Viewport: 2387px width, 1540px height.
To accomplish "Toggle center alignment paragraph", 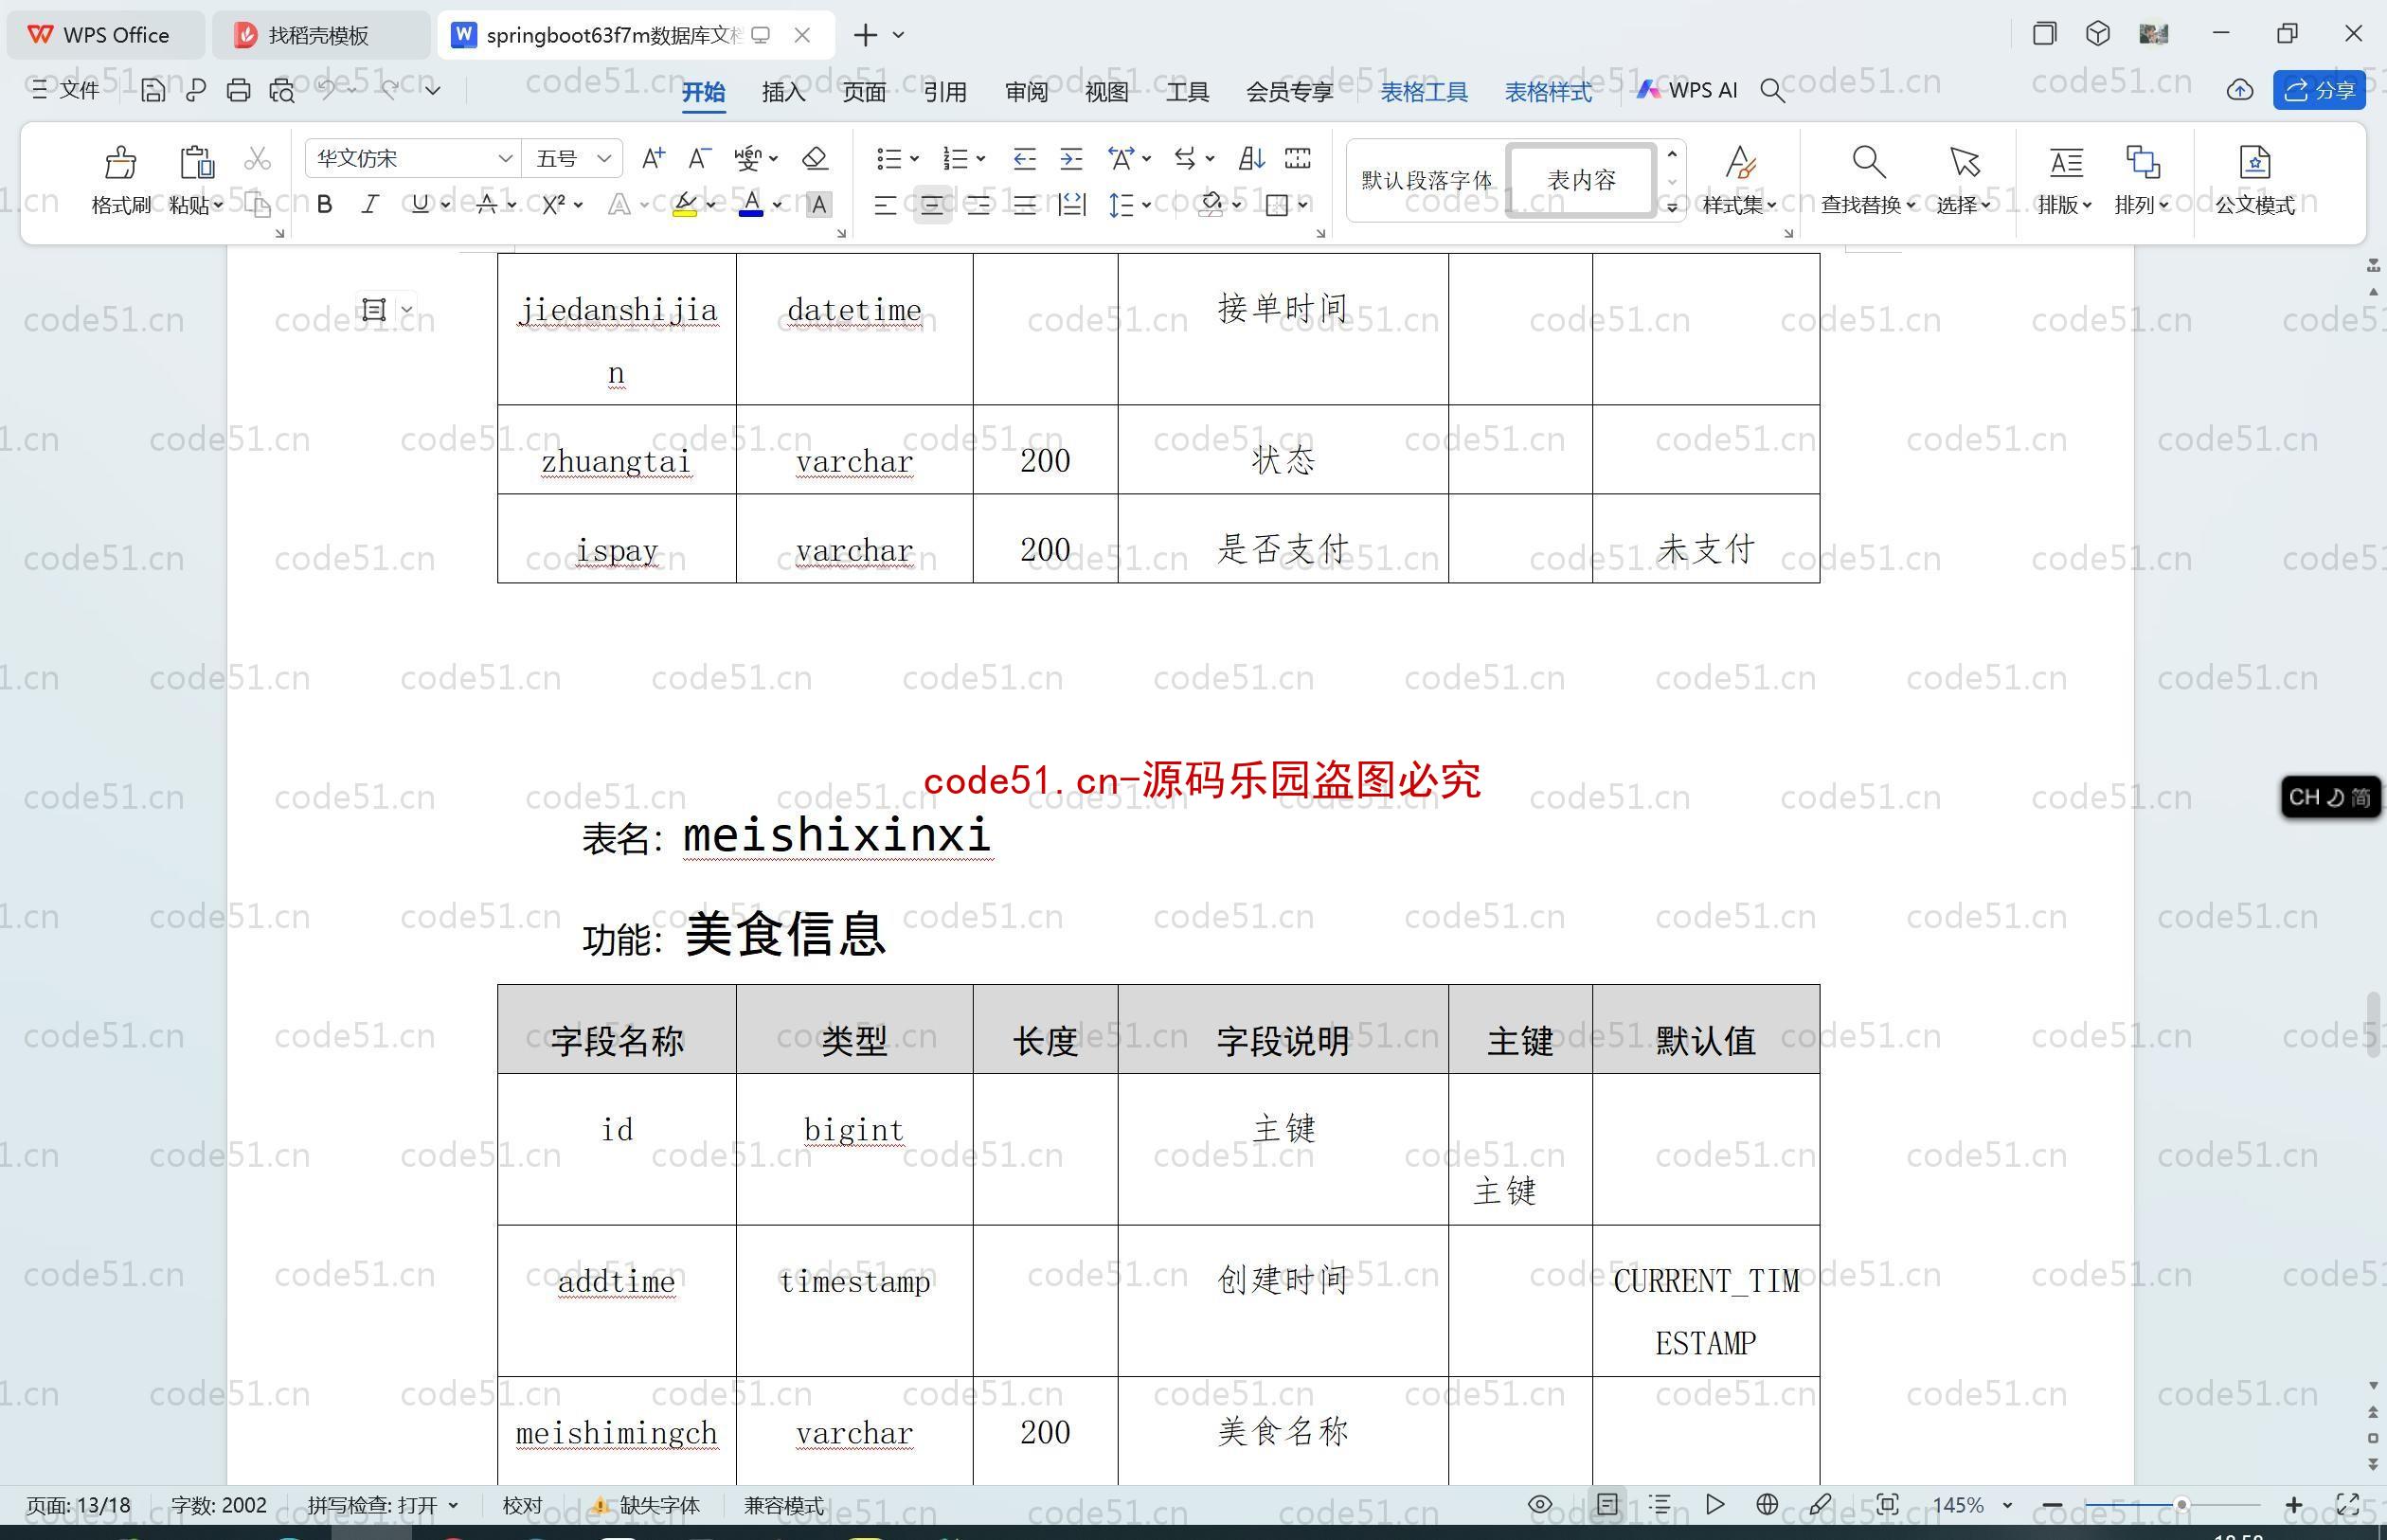I will point(932,205).
